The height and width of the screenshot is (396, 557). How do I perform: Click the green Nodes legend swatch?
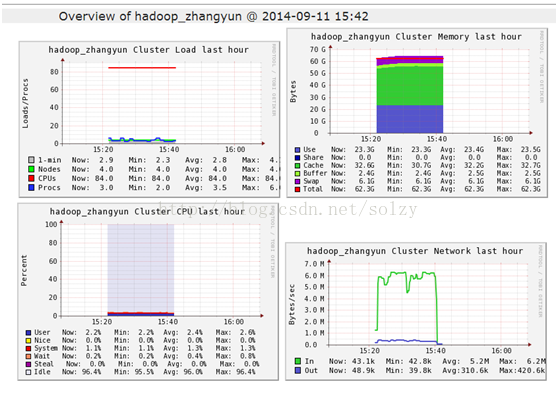(x=31, y=169)
